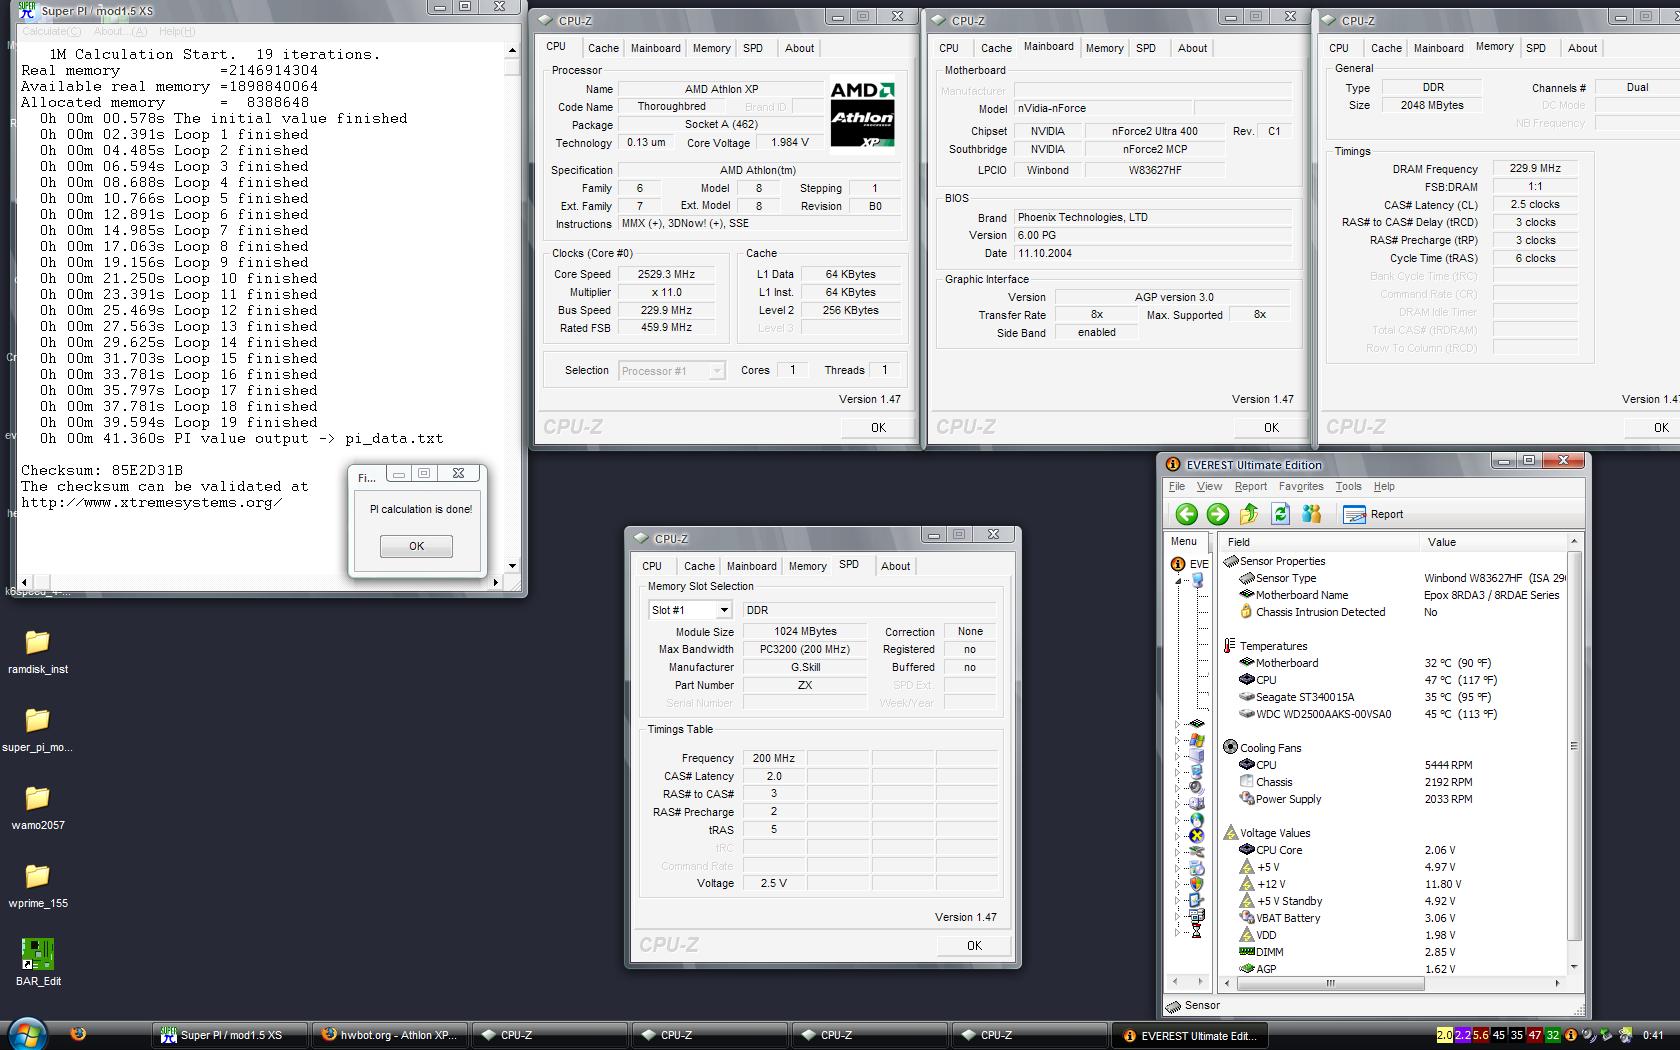Switch to About tab in Mainboard CPU-Z window

[x=1192, y=48]
